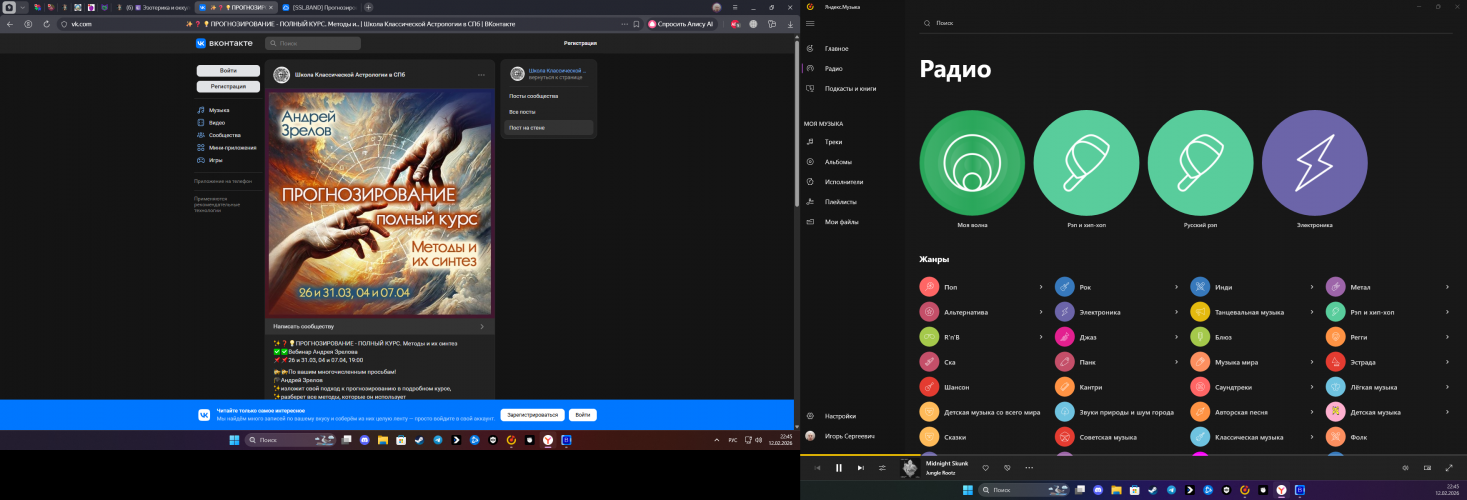Skip to the next track in player

coord(860,468)
